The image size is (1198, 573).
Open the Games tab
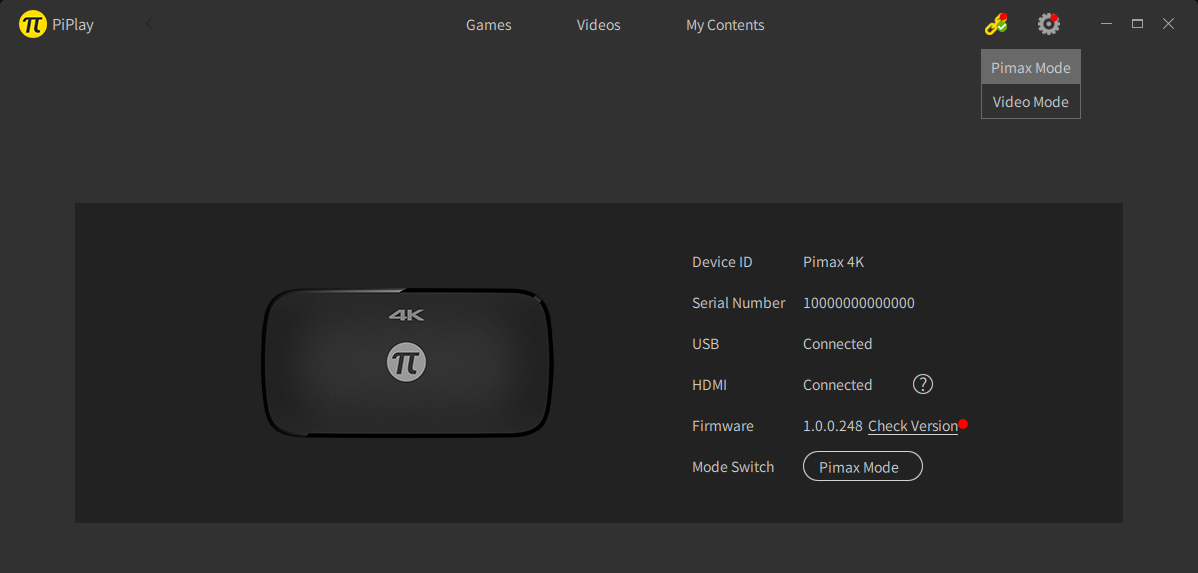489,25
